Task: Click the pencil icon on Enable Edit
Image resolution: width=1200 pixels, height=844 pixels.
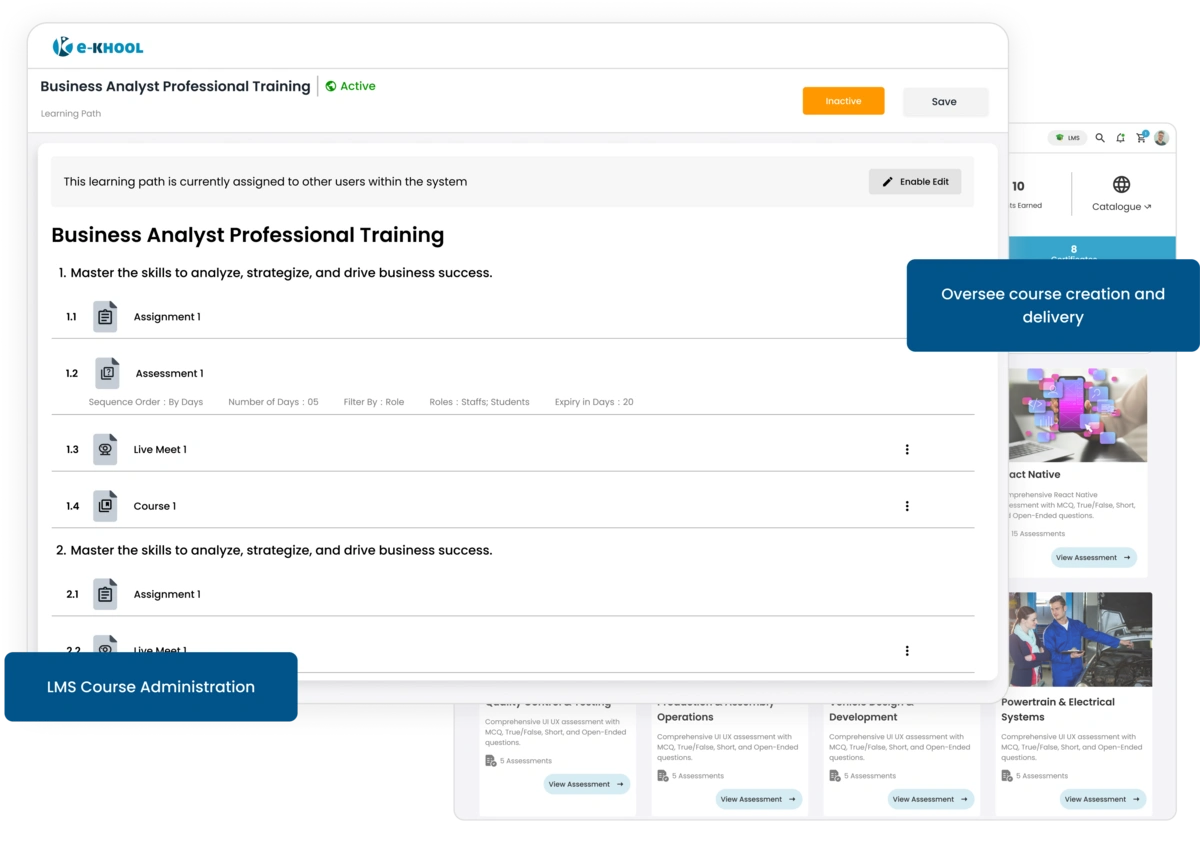Action: 888,181
